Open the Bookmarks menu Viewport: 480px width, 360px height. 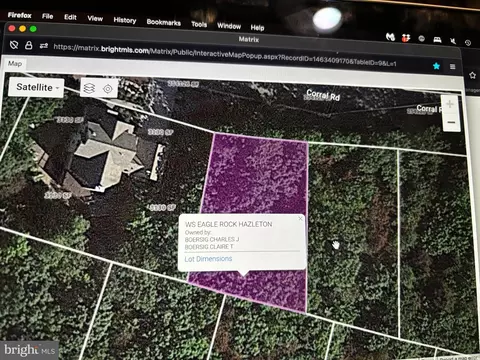(164, 22)
